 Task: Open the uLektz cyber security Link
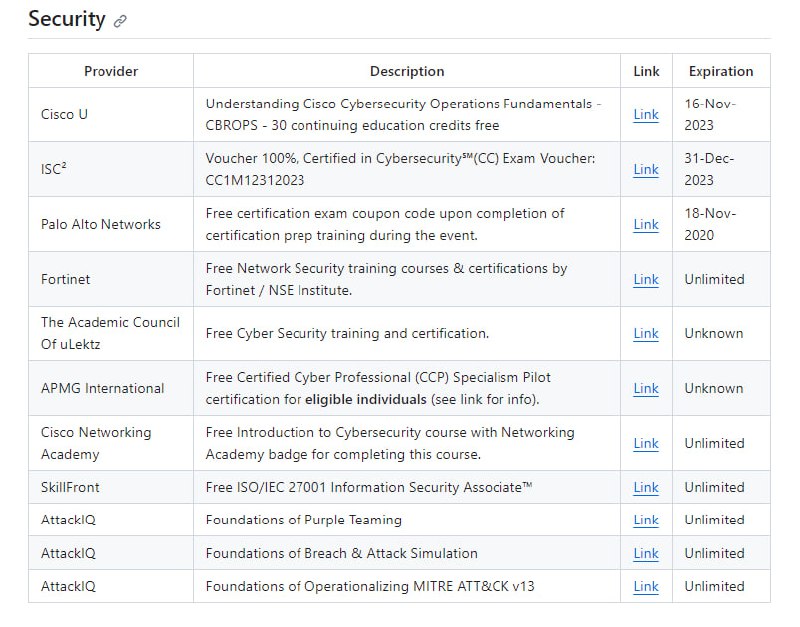(x=645, y=333)
